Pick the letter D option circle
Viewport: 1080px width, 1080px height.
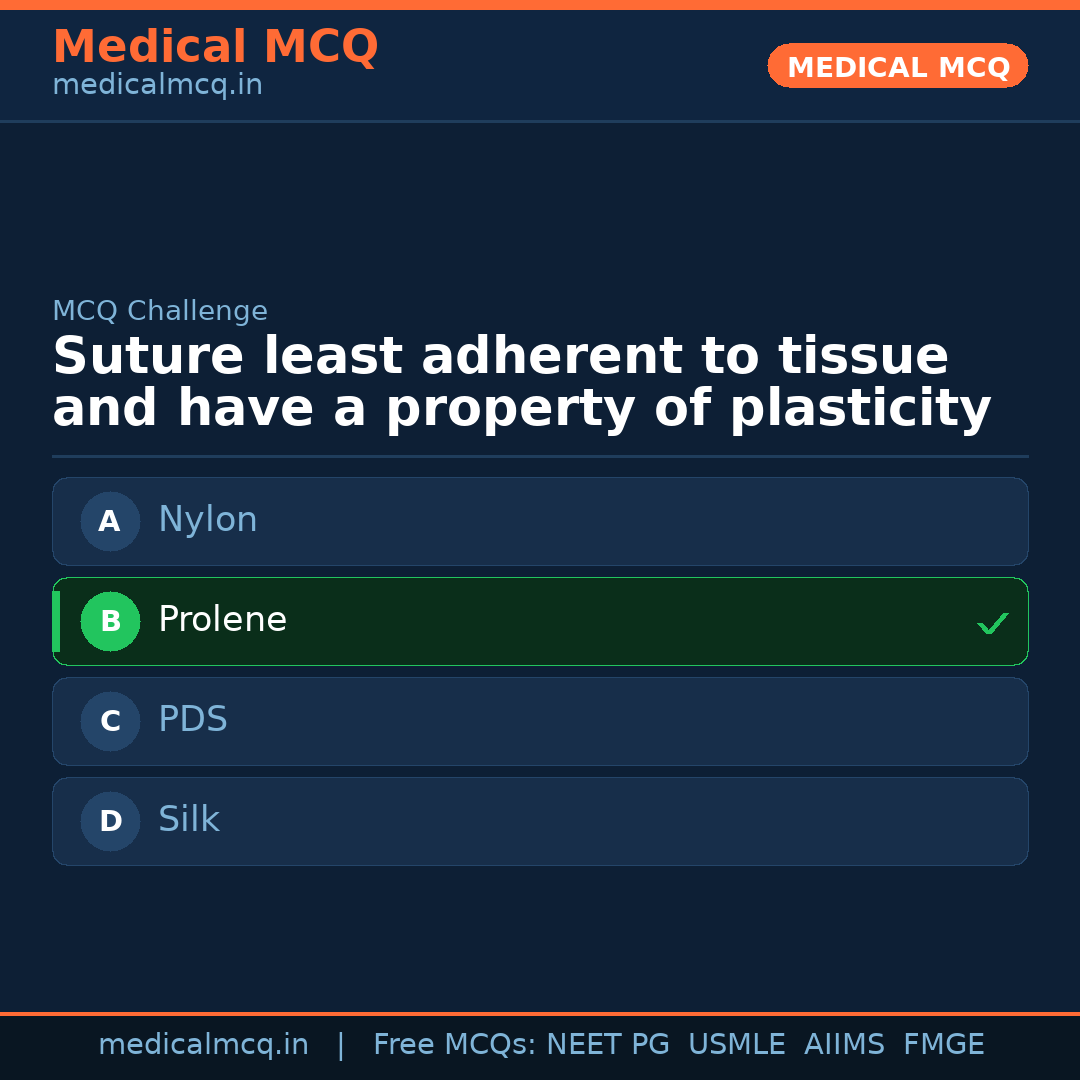pyautogui.click(x=110, y=821)
